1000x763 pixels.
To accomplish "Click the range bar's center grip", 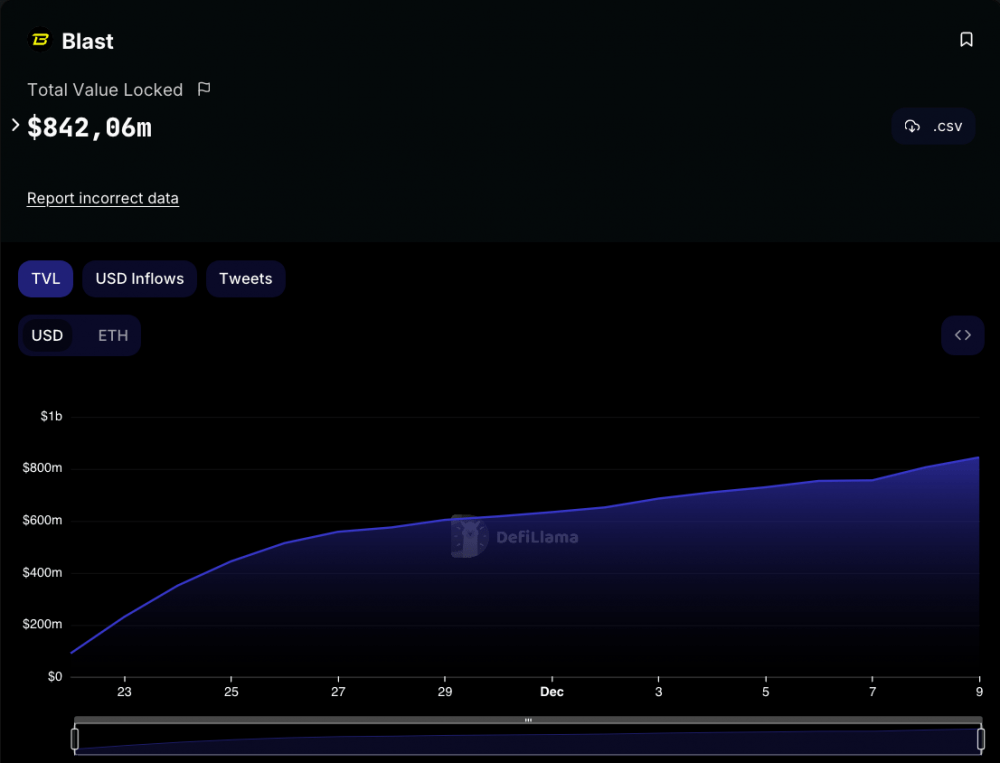I will tap(528, 720).
